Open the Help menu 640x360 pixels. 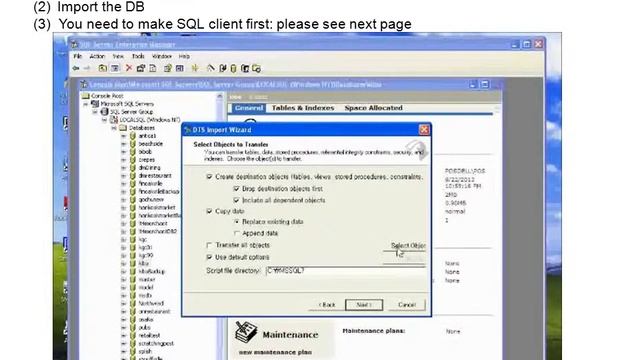point(184,56)
